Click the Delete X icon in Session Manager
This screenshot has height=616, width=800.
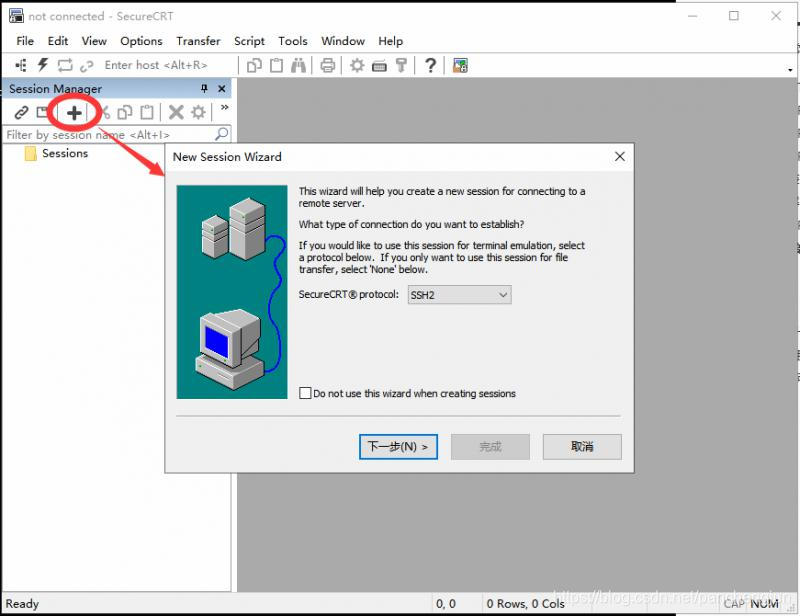tap(176, 112)
